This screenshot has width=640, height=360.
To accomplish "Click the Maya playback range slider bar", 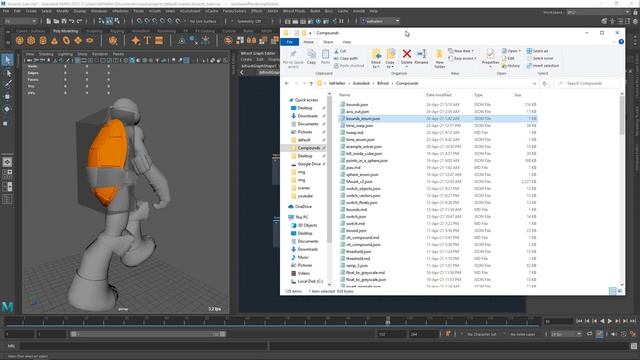I will (x=148, y=334).
